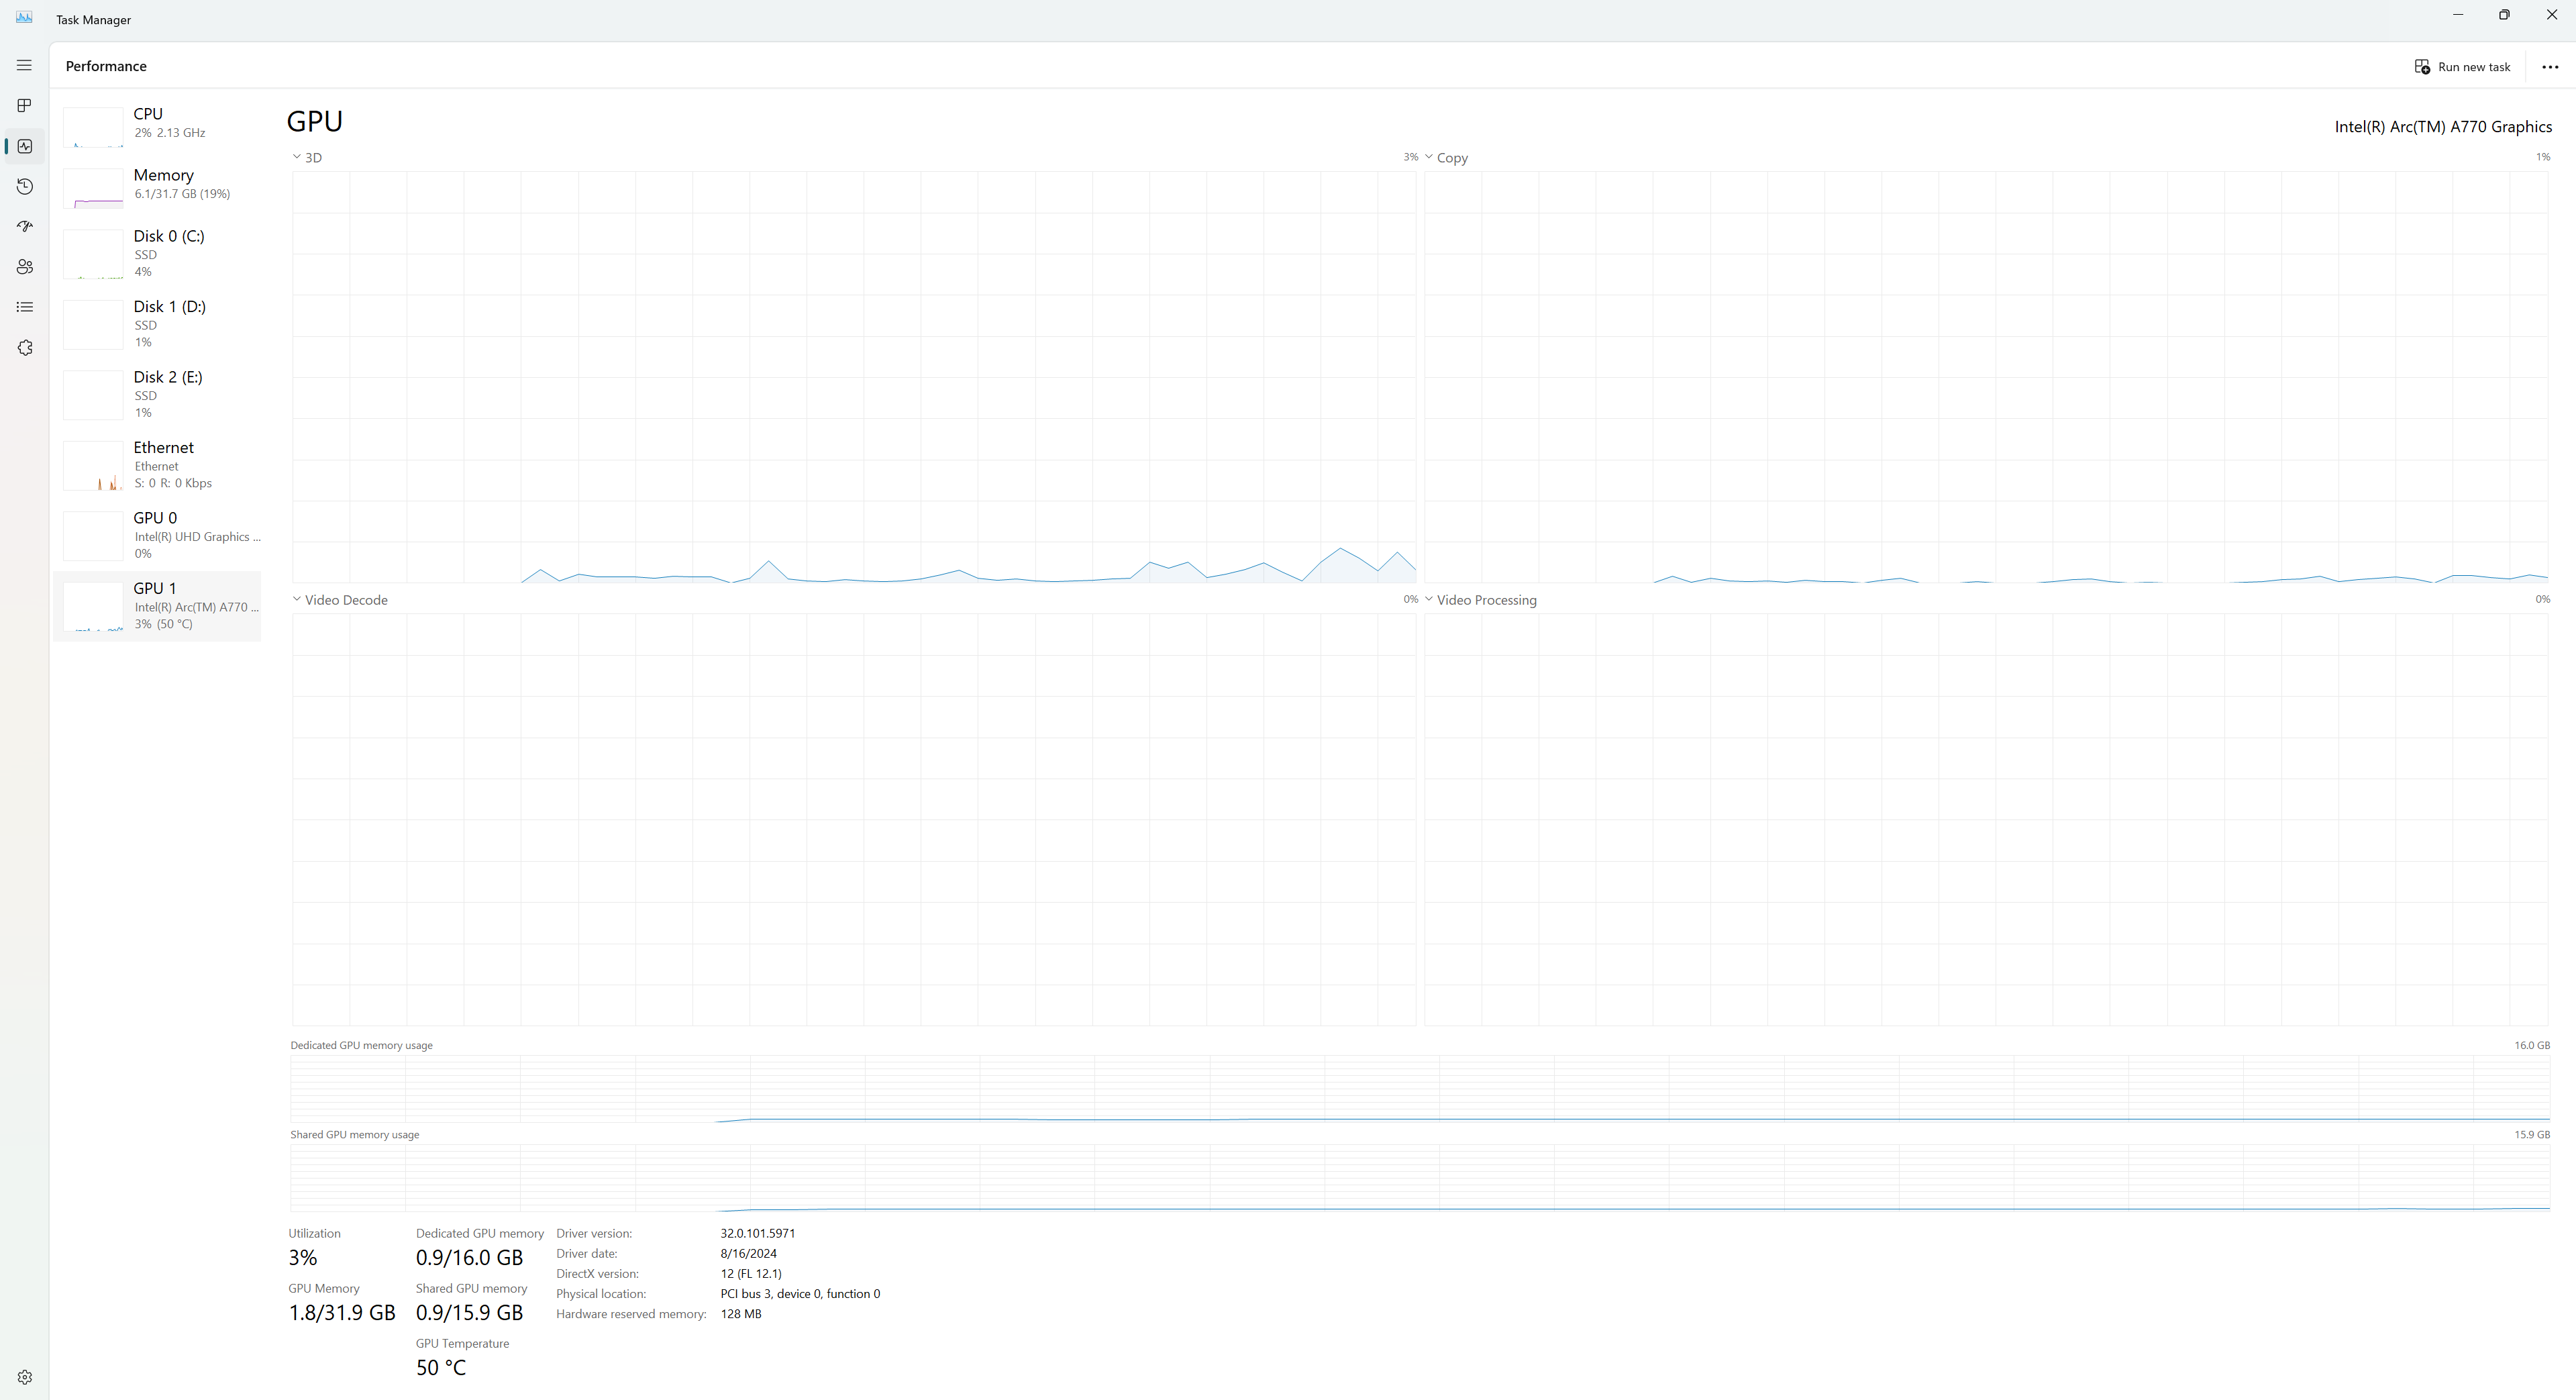Open the App history page icon
This screenshot has width=2576, height=1400.
24,186
